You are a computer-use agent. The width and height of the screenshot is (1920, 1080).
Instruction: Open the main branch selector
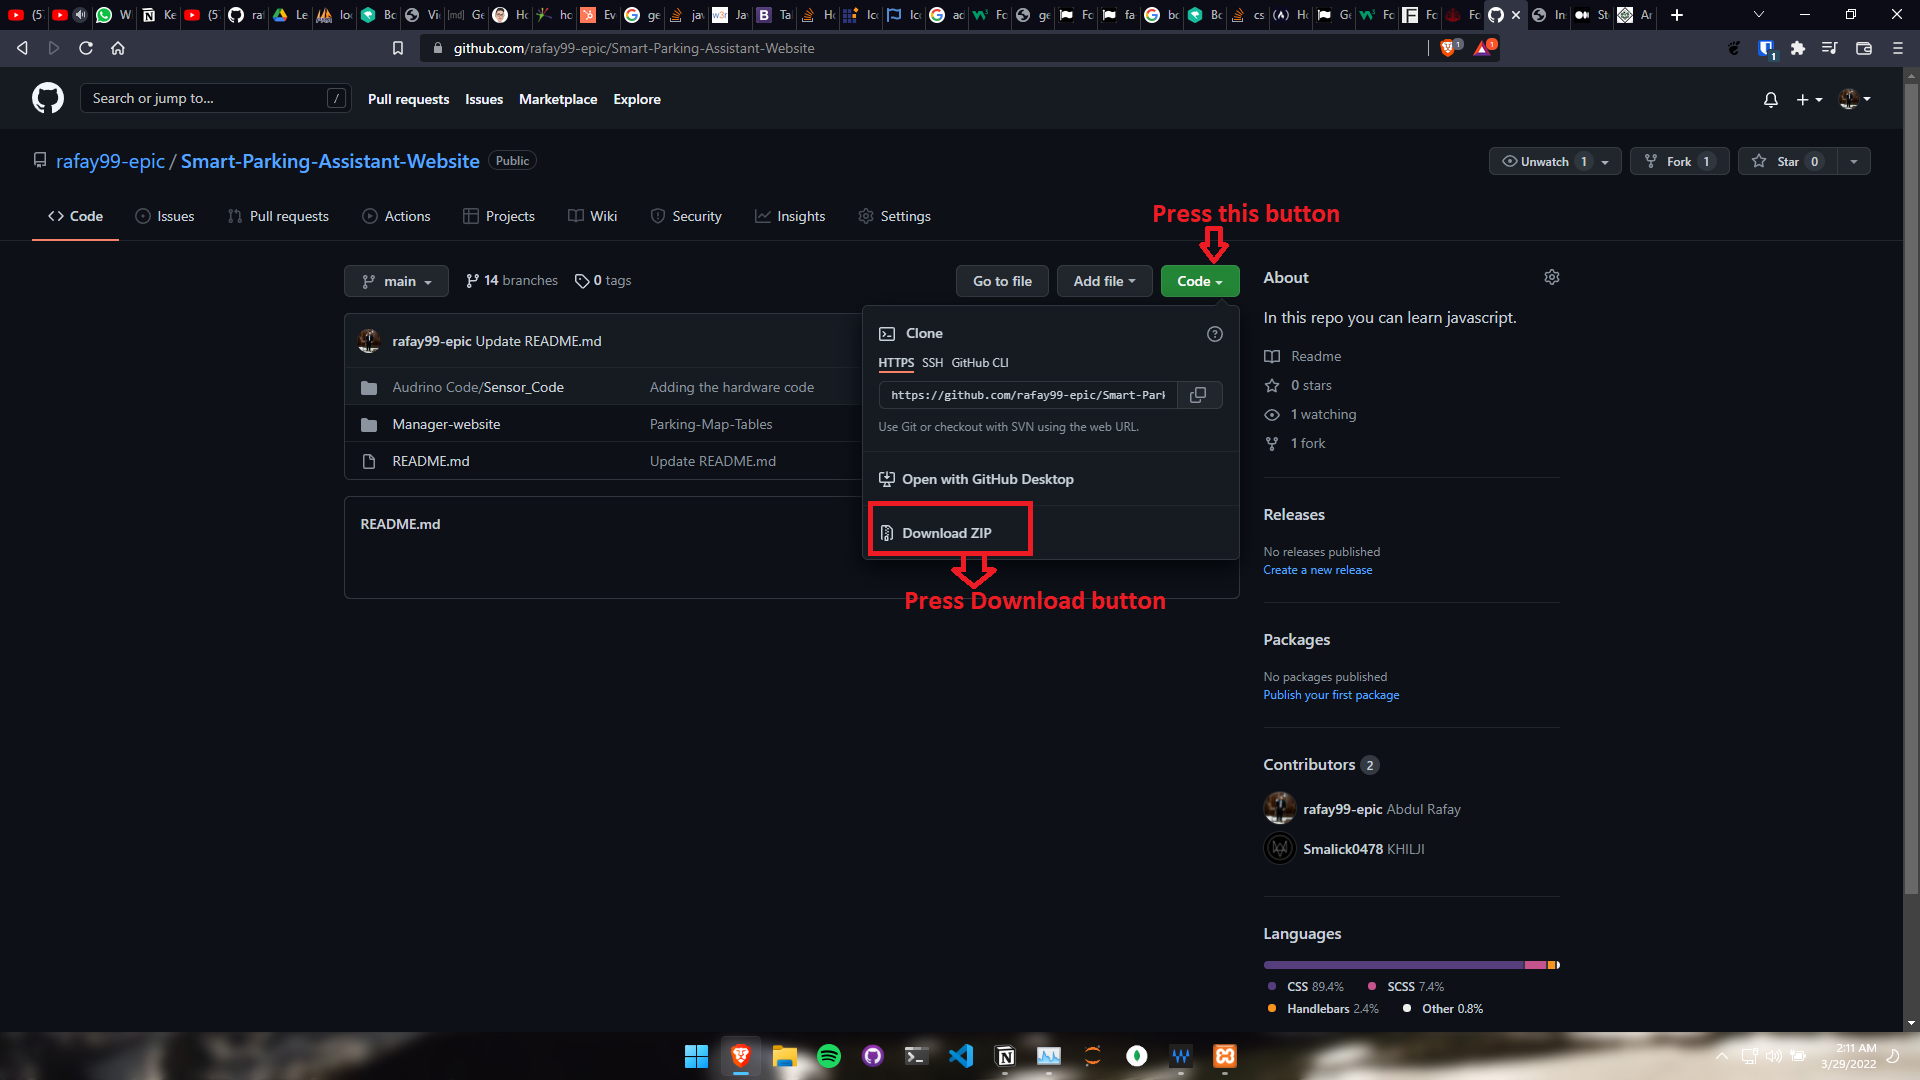396,281
